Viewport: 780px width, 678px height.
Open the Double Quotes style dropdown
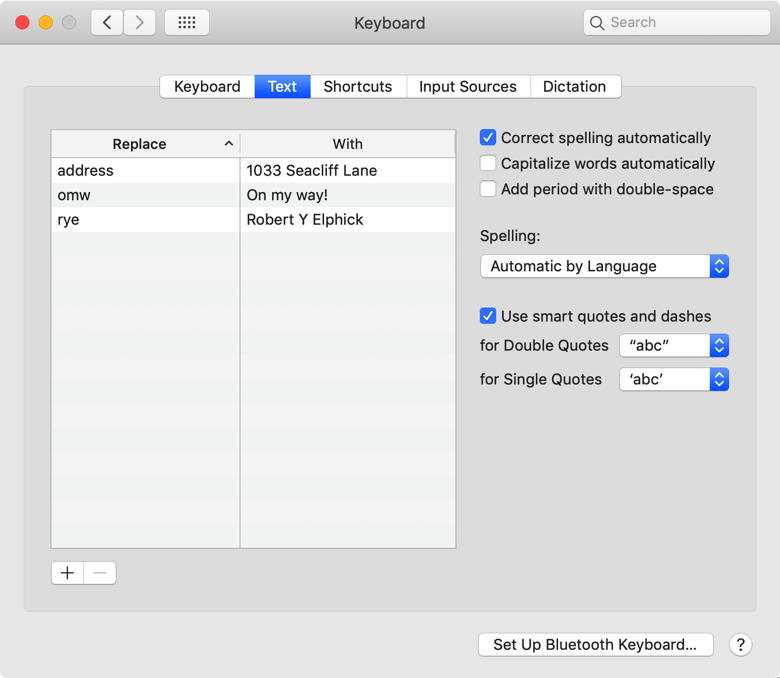pyautogui.click(x=673, y=345)
